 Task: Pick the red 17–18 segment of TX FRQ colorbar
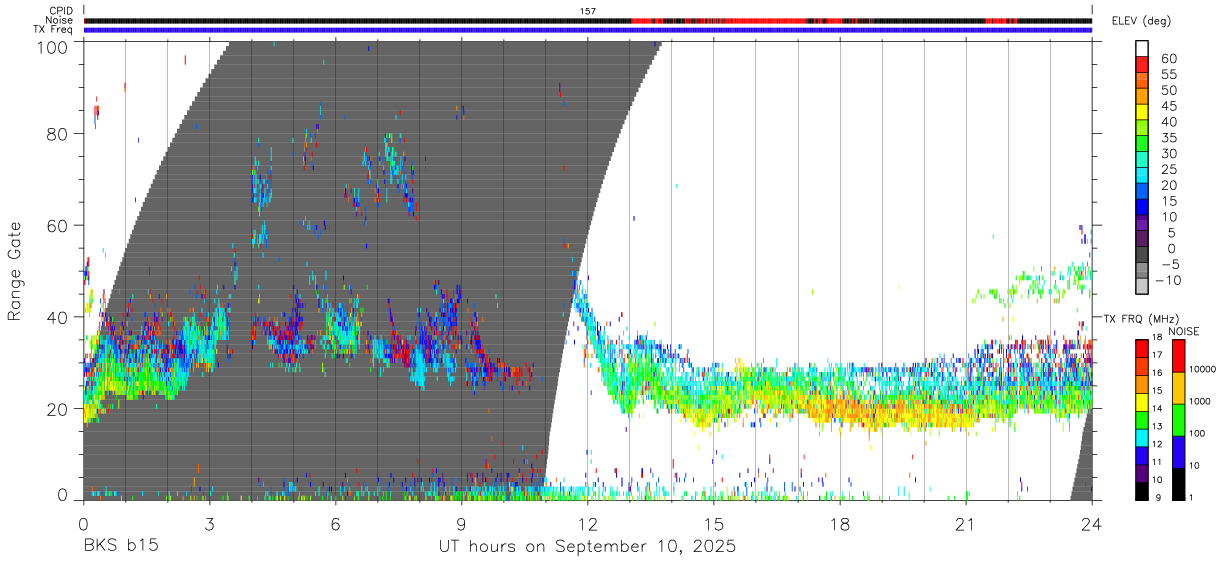pos(1142,347)
